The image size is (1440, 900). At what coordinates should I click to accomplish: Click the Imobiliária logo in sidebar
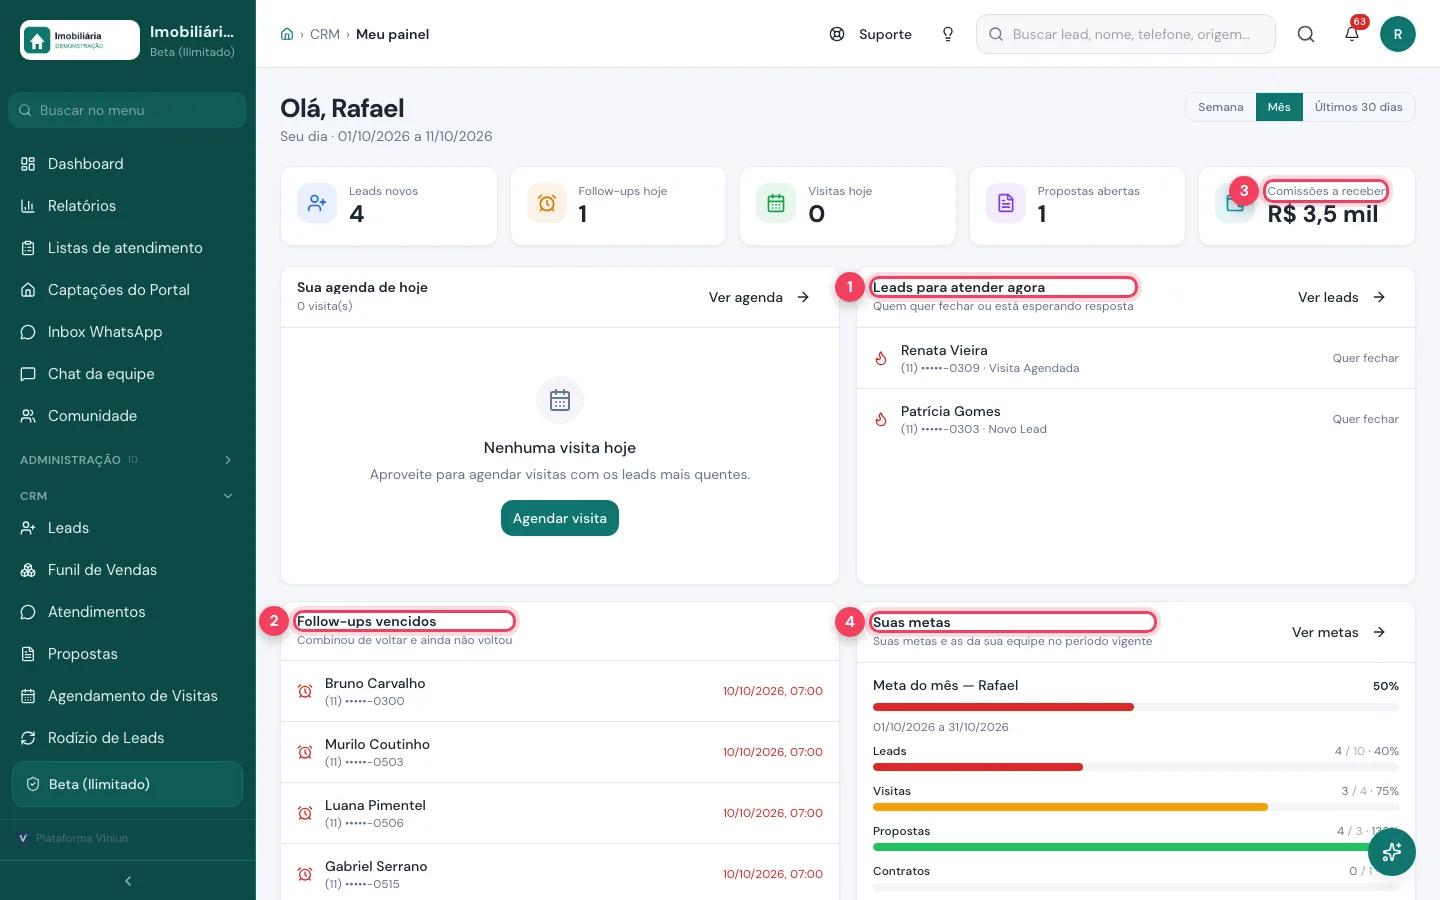click(x=80, y=40)
